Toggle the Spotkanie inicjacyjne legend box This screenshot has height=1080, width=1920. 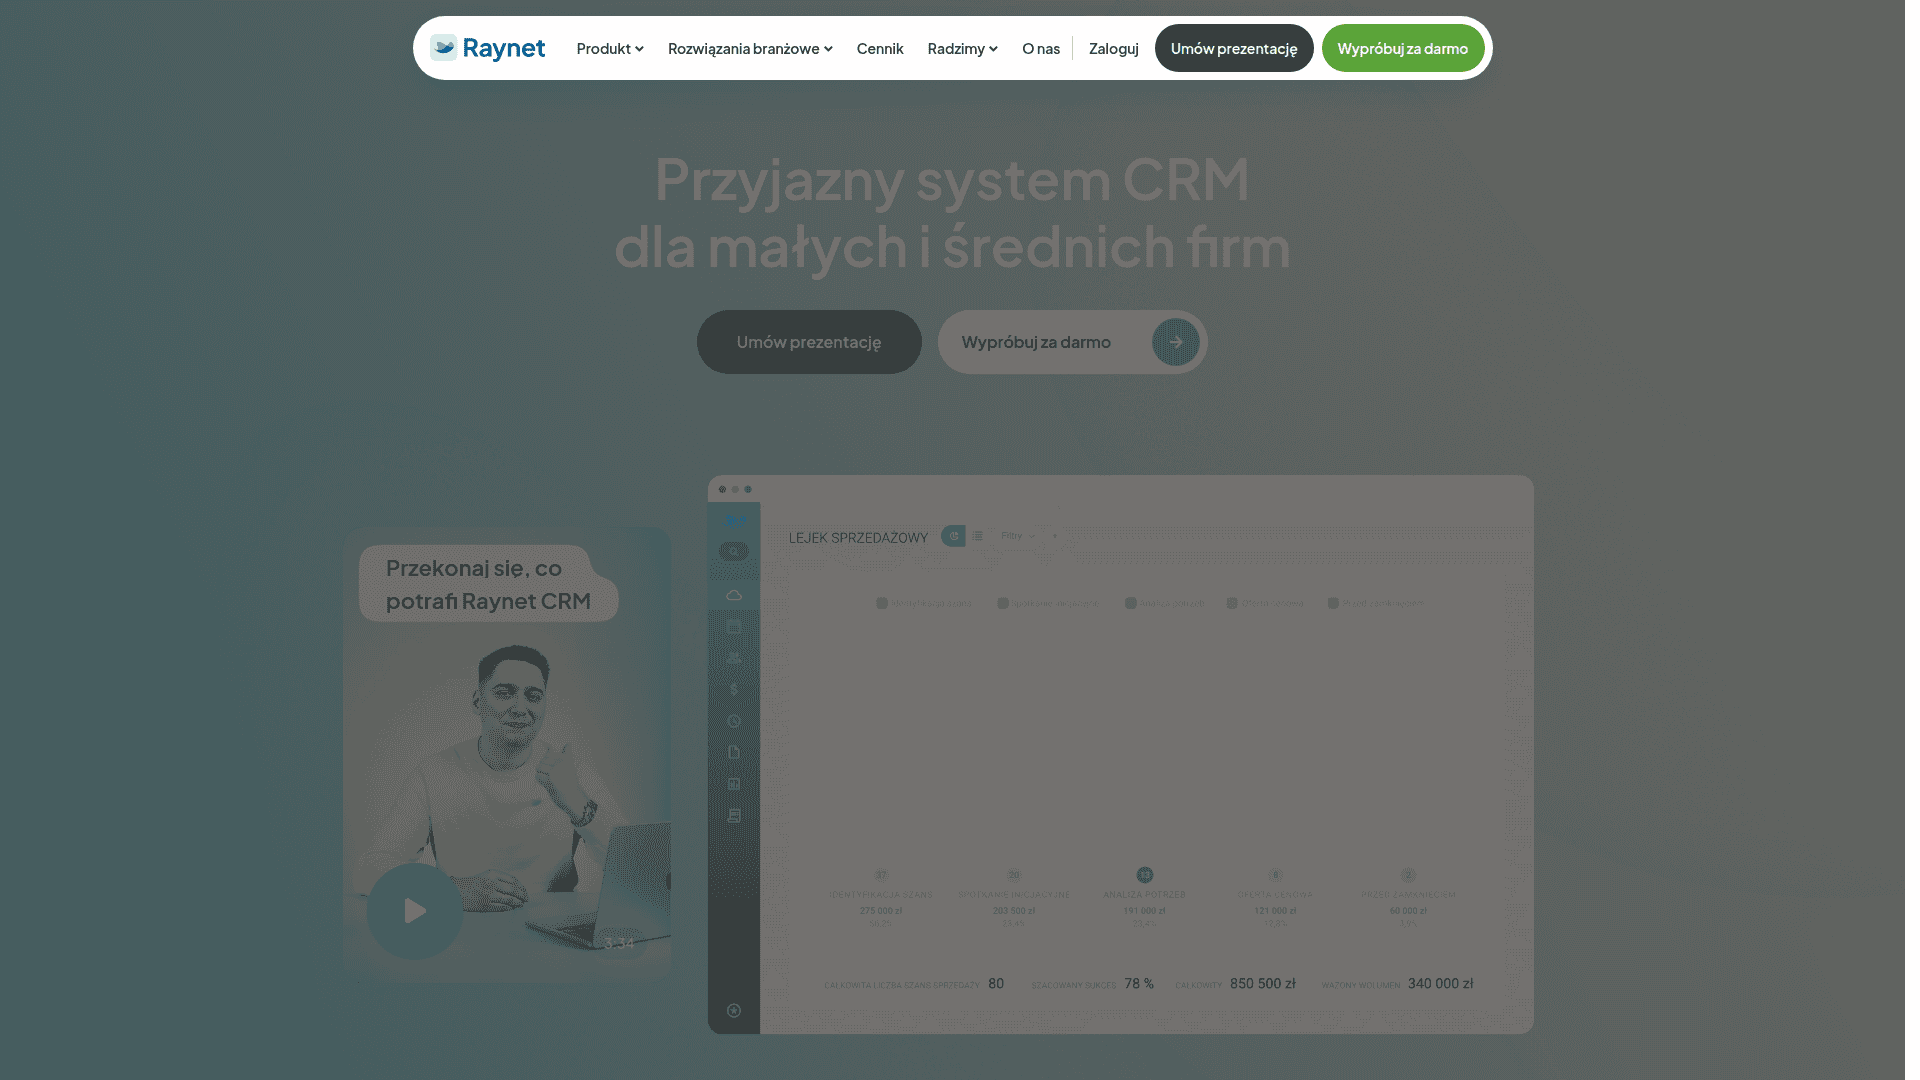pos(1003,603)
